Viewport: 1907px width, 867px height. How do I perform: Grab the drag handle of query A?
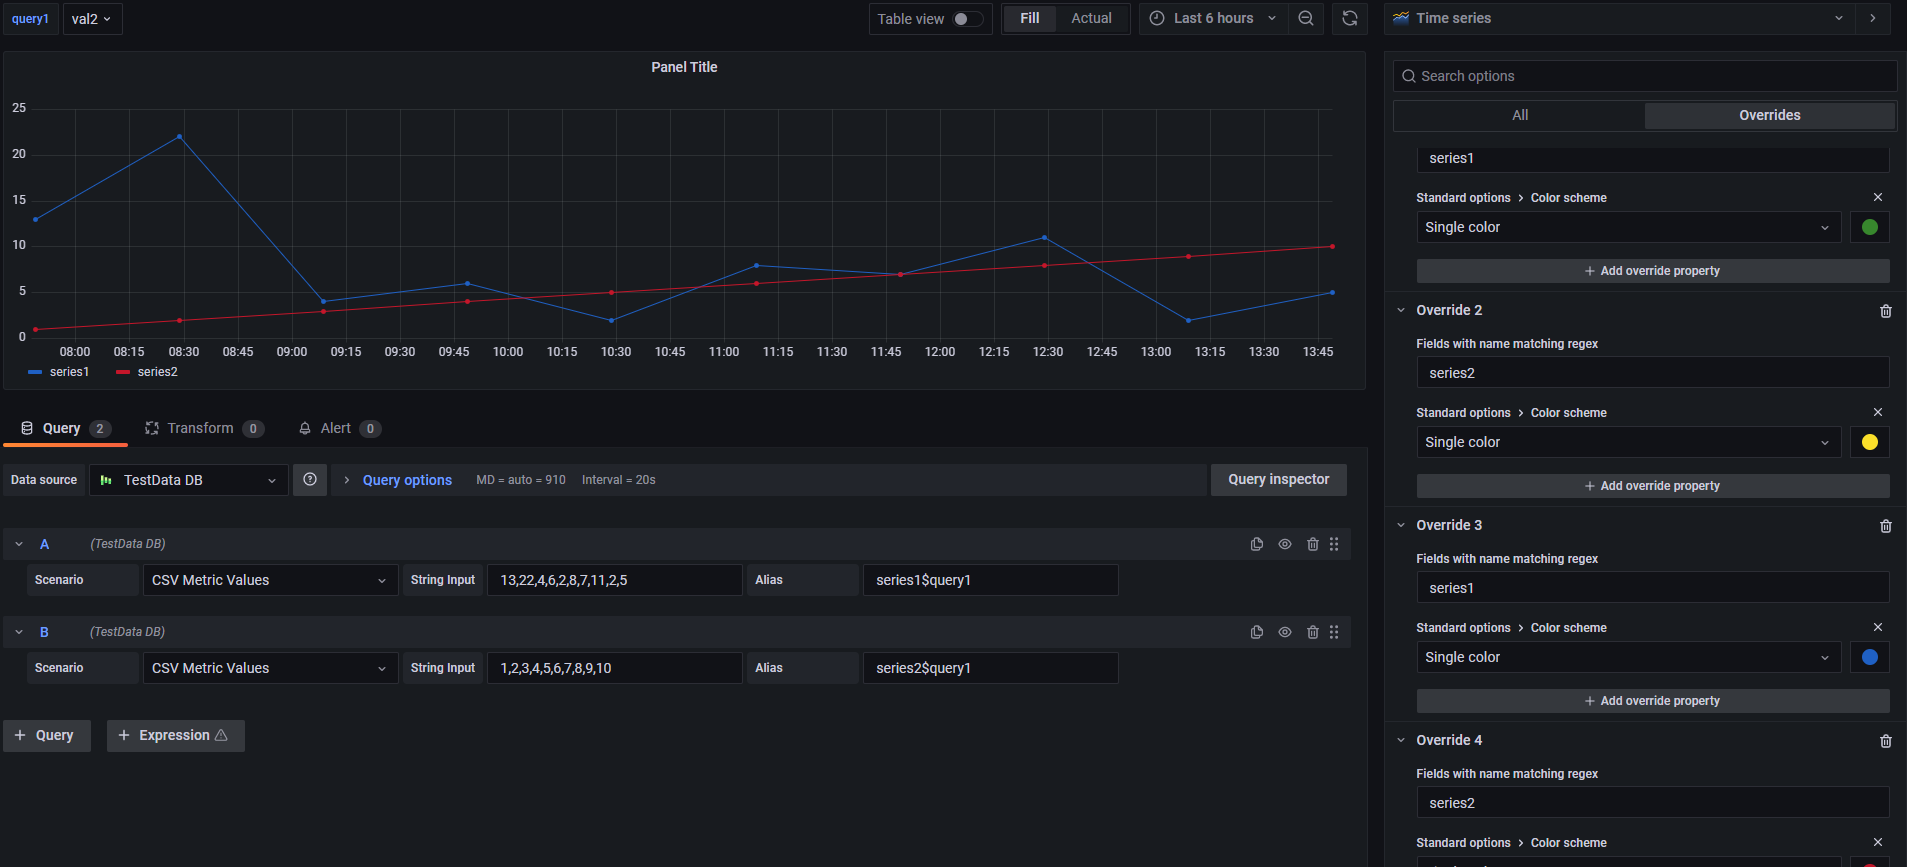pos(1334,544)
